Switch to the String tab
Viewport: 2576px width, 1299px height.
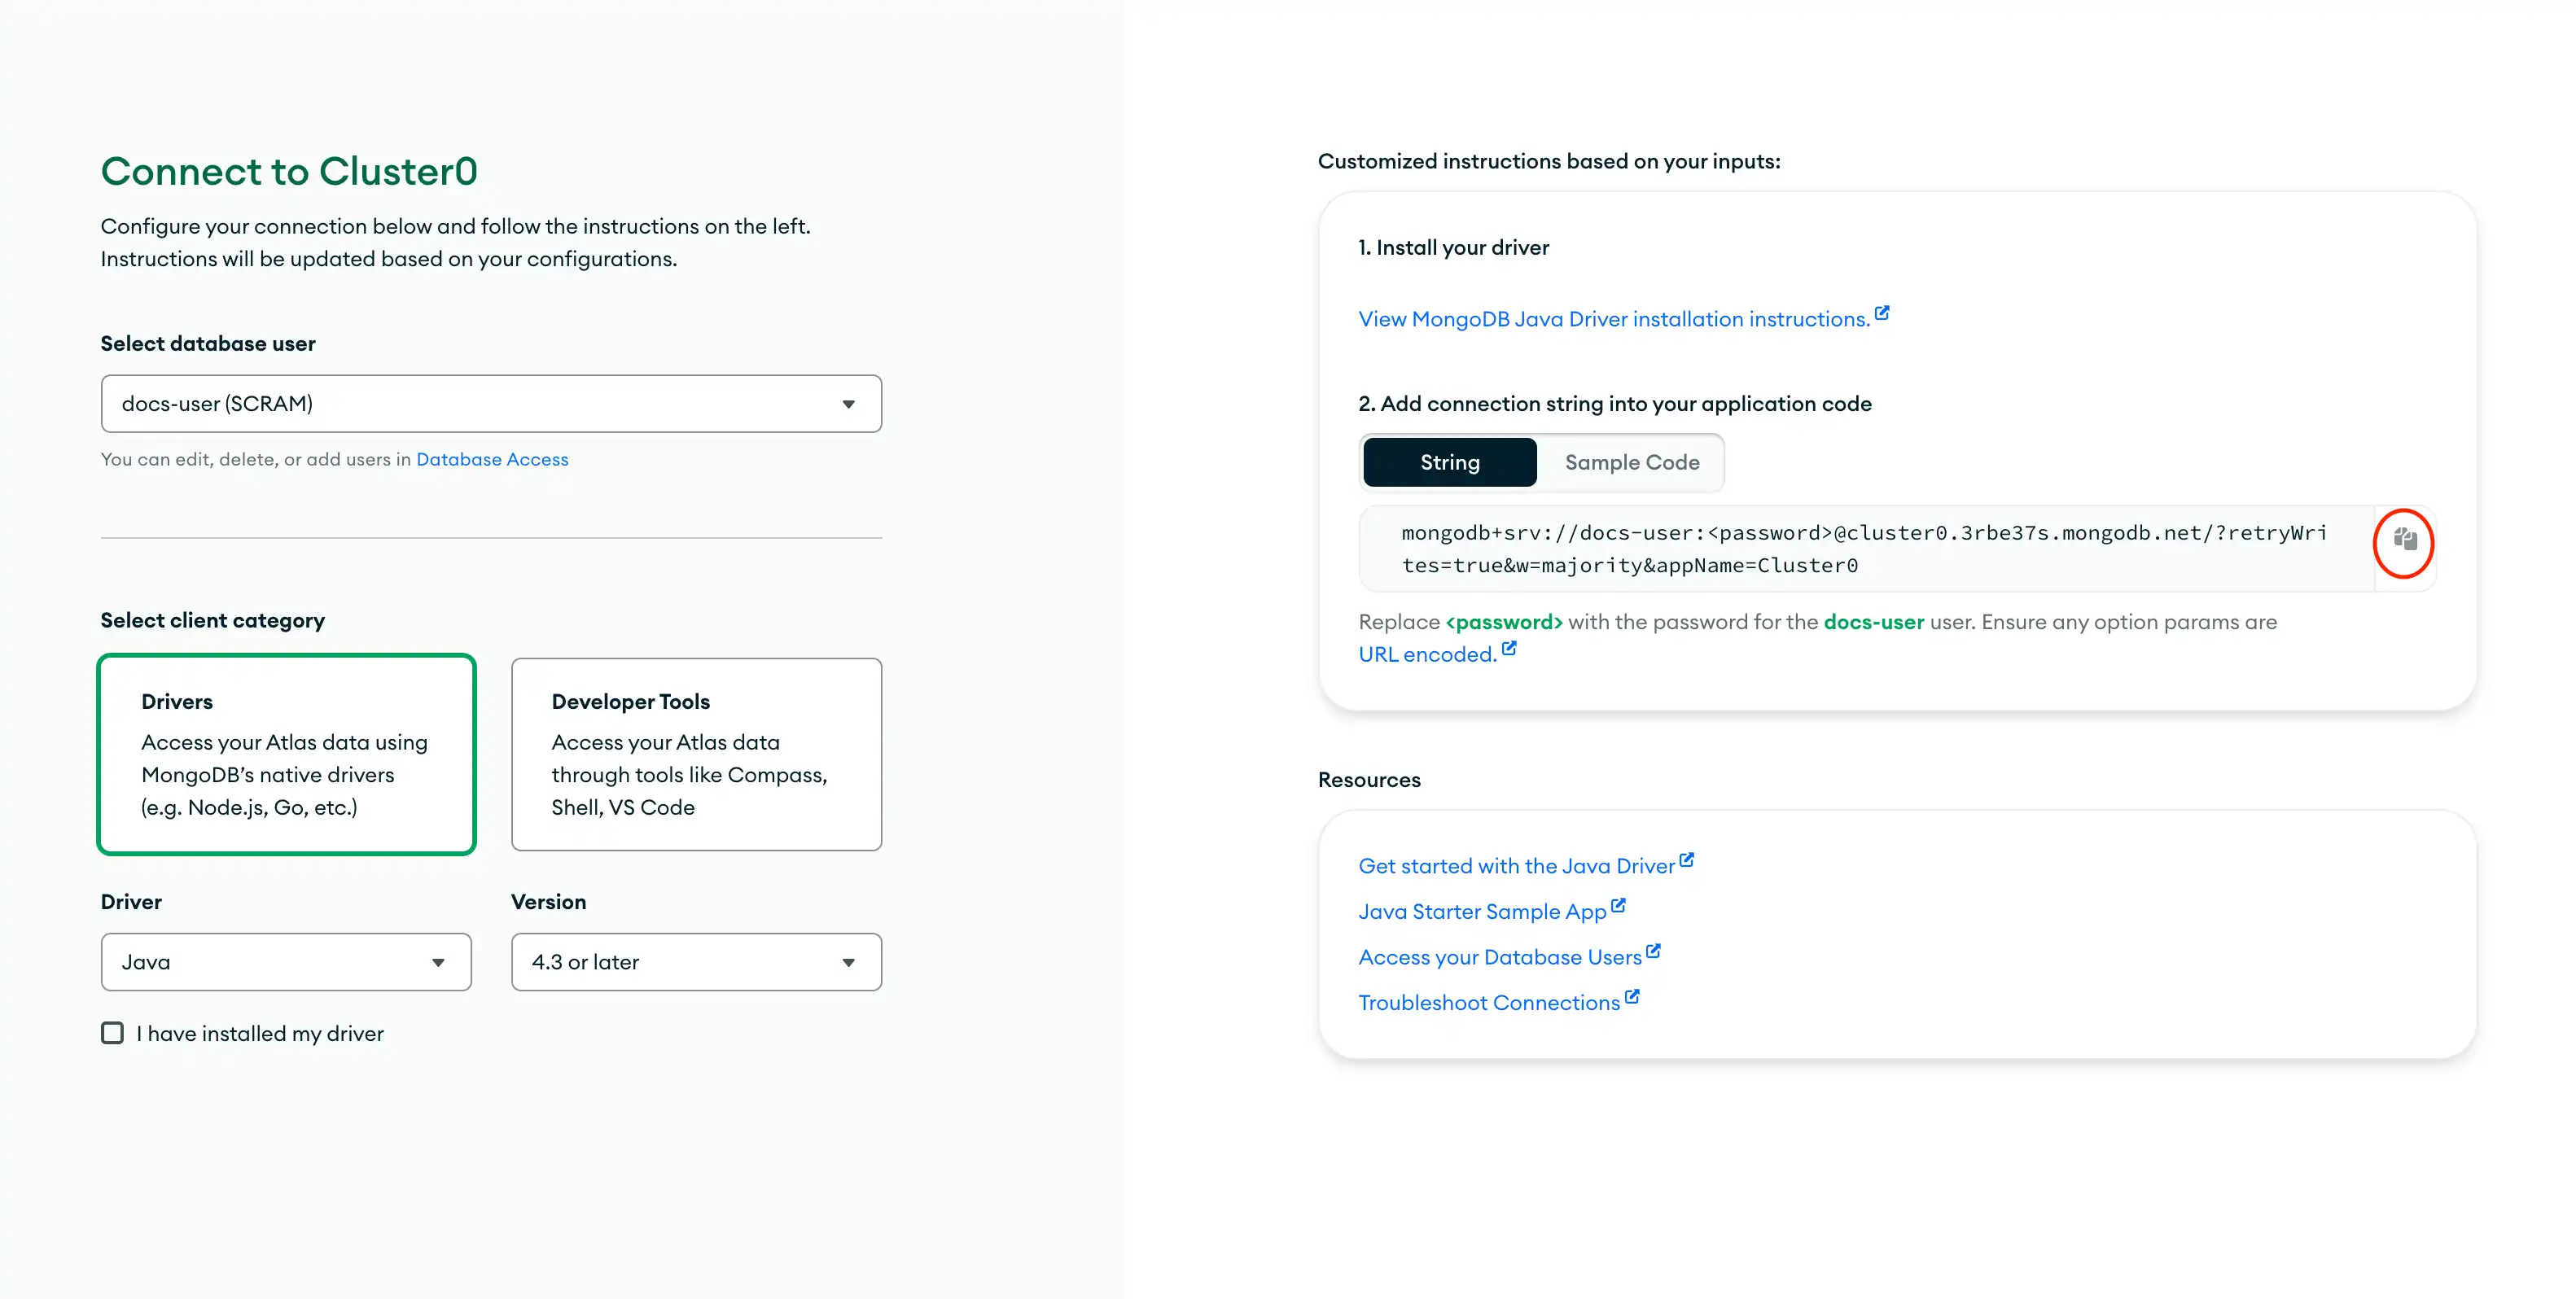click(x=1449, y=461)
